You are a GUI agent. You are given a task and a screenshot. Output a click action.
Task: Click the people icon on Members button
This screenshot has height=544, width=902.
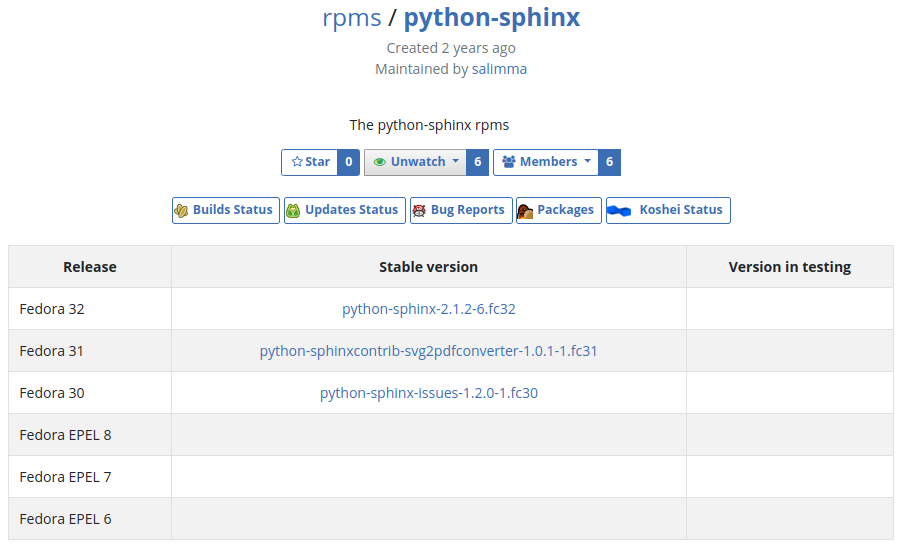click(x=509, y=162)
